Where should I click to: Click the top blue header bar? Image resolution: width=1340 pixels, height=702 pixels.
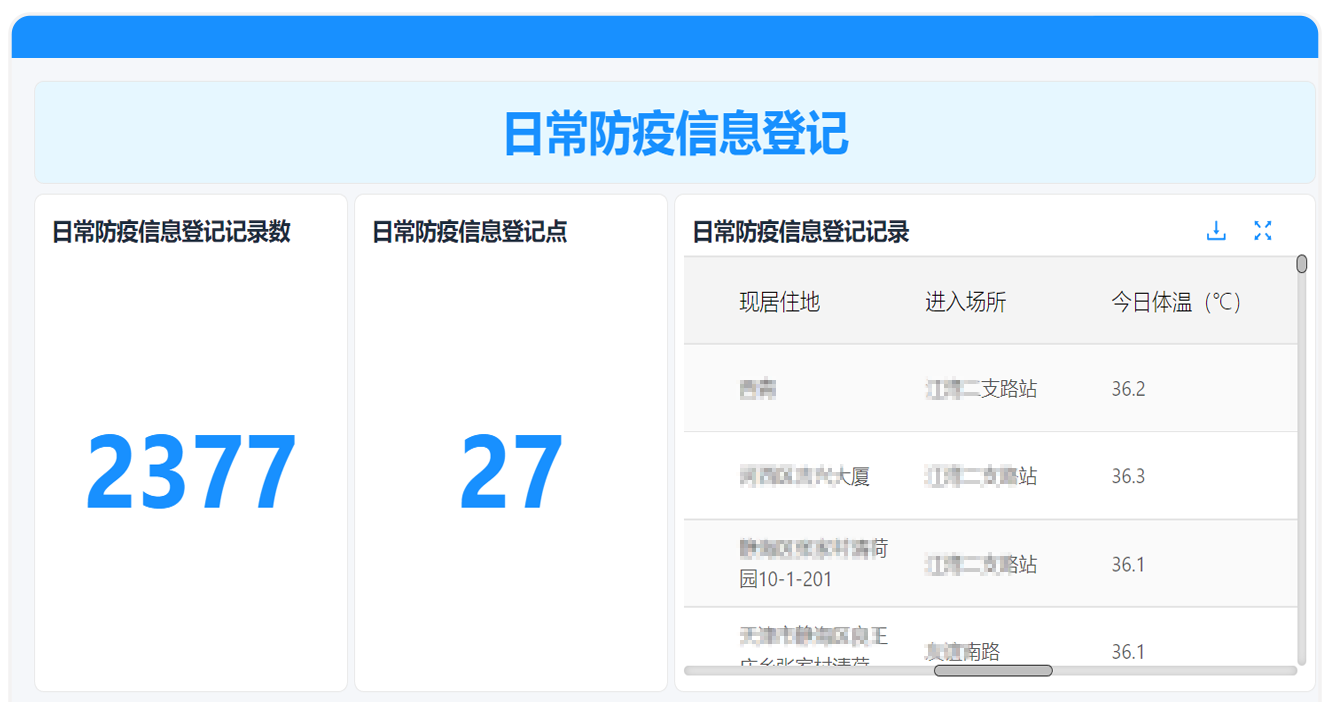pos(670,37)
